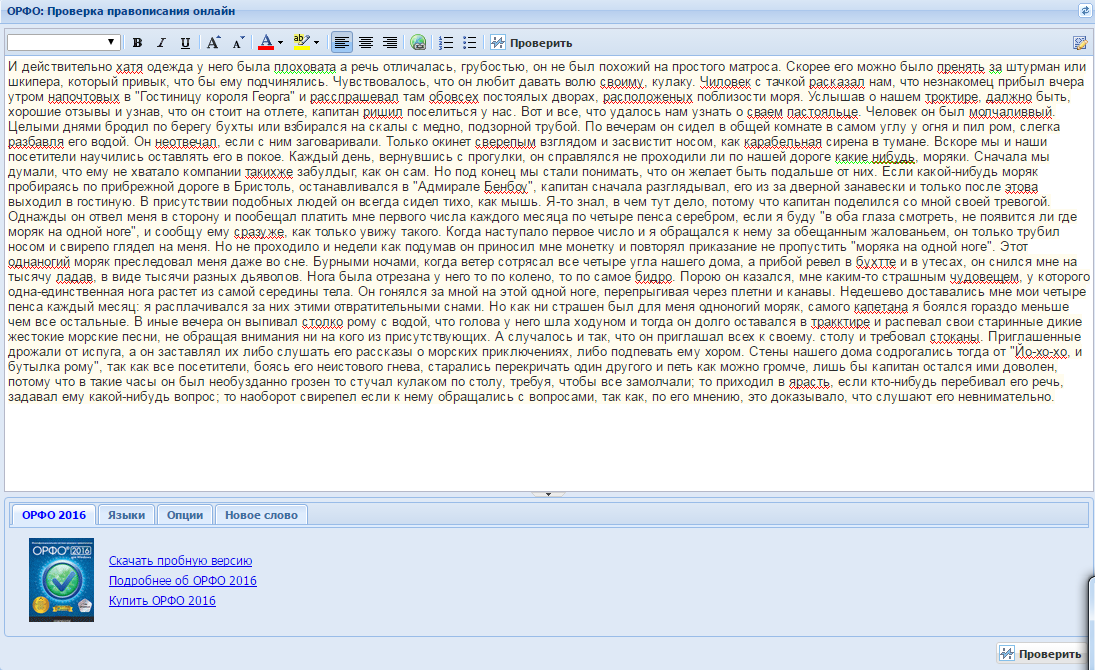1095x670 pixels.
Task: Align text to the right
Action: [x=389, y=43]
